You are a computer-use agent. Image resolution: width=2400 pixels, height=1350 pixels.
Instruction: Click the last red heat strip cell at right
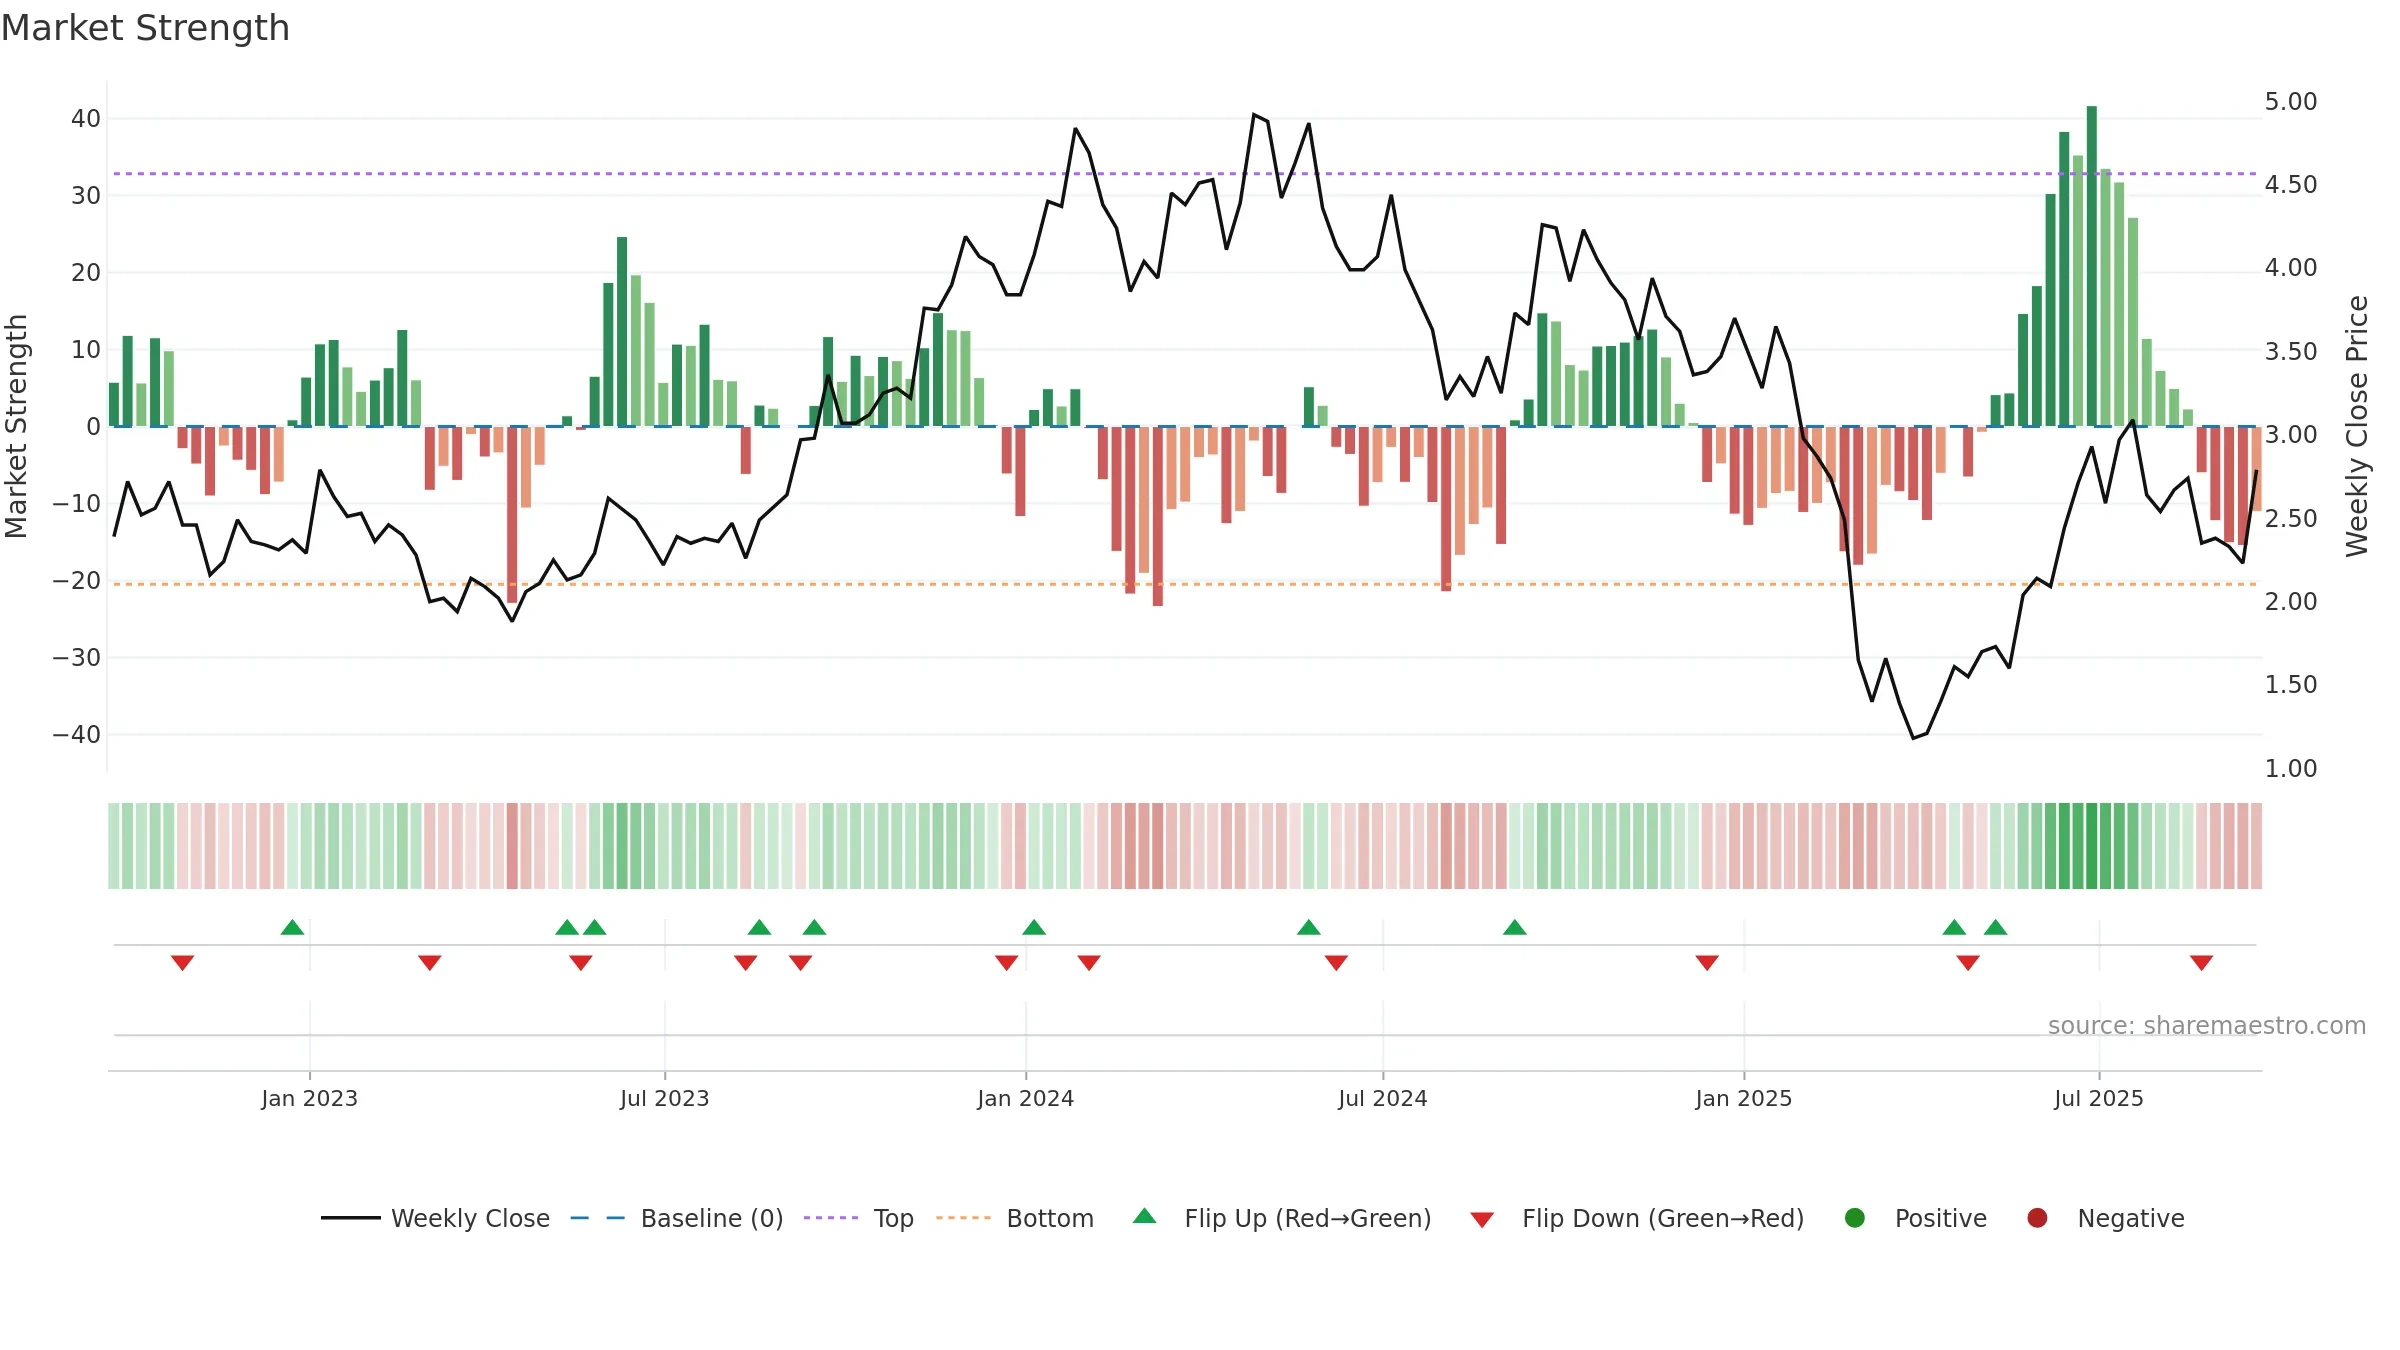tap(2256, 846)
